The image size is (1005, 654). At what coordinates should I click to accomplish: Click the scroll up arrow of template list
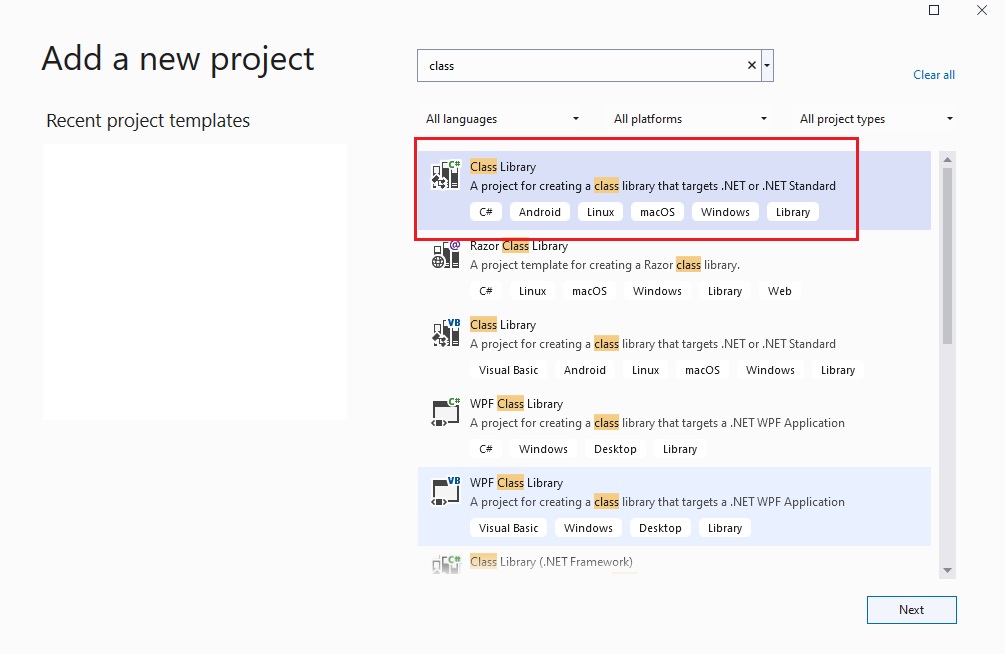[x=947, y=159]
